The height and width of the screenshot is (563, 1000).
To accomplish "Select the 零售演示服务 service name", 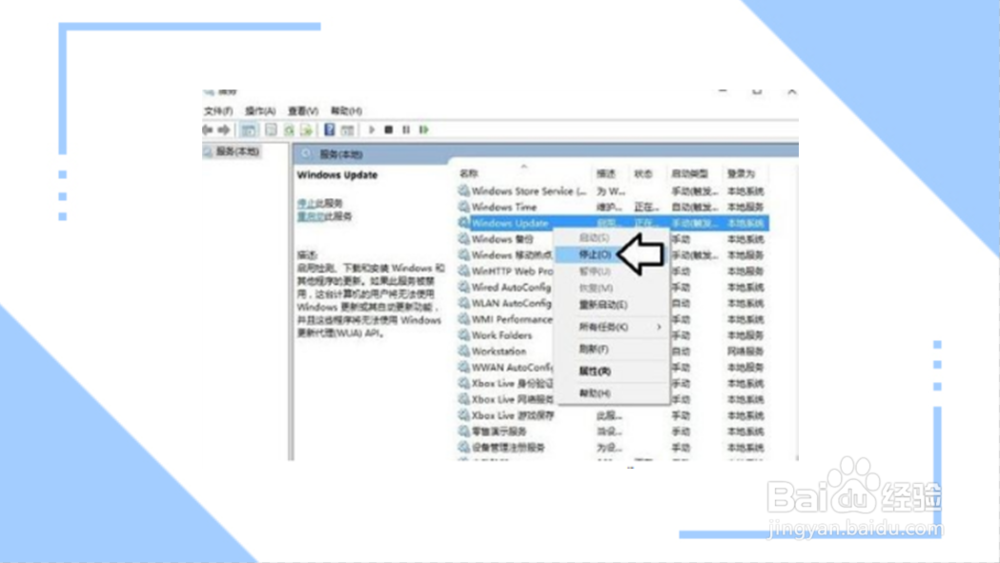I will (499, 431).
